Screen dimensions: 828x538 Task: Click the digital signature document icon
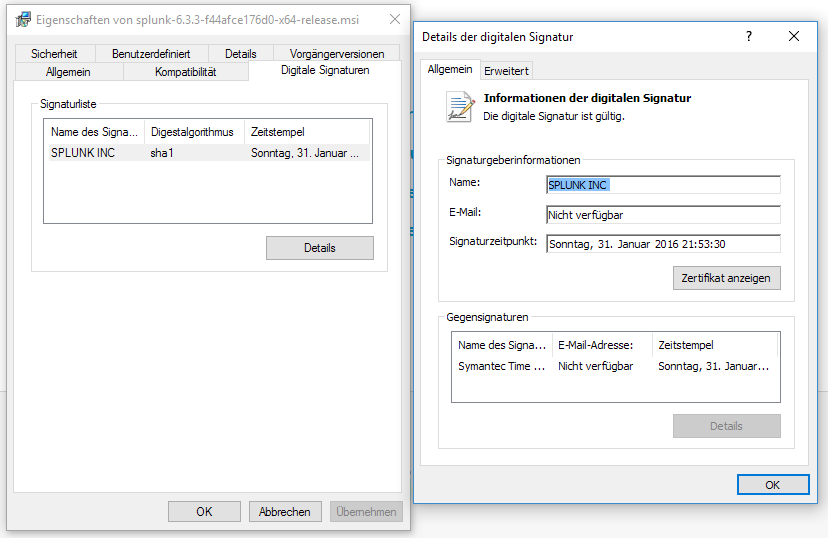click(x=460, y=107)
